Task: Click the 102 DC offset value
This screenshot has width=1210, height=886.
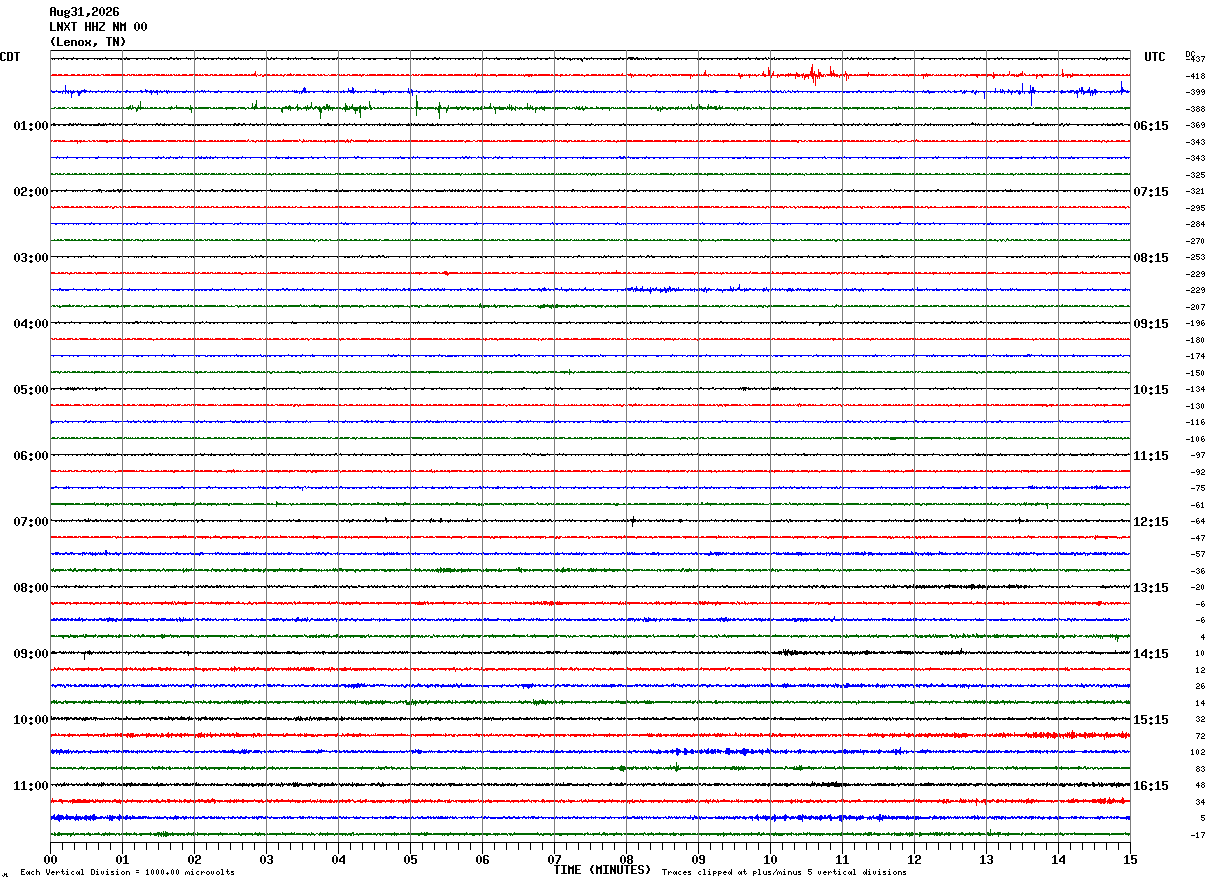Action: (1197, 752)
